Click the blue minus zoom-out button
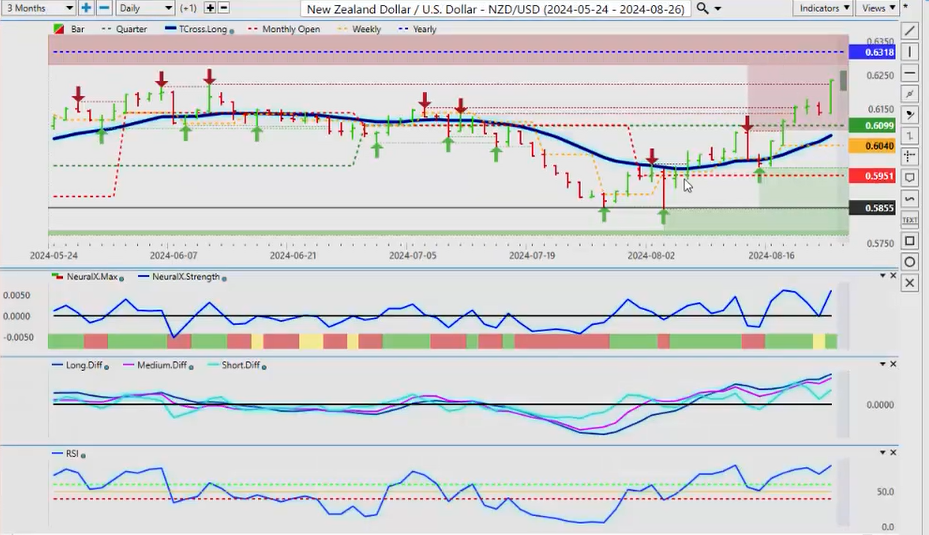This screenshot has width=929, height=535. point(103,8)
